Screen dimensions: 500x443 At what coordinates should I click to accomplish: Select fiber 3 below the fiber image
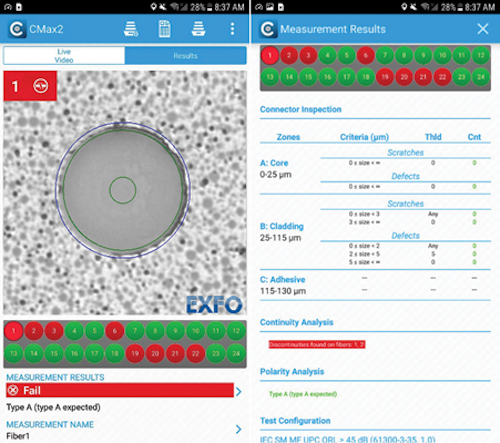tap(54, 331)
